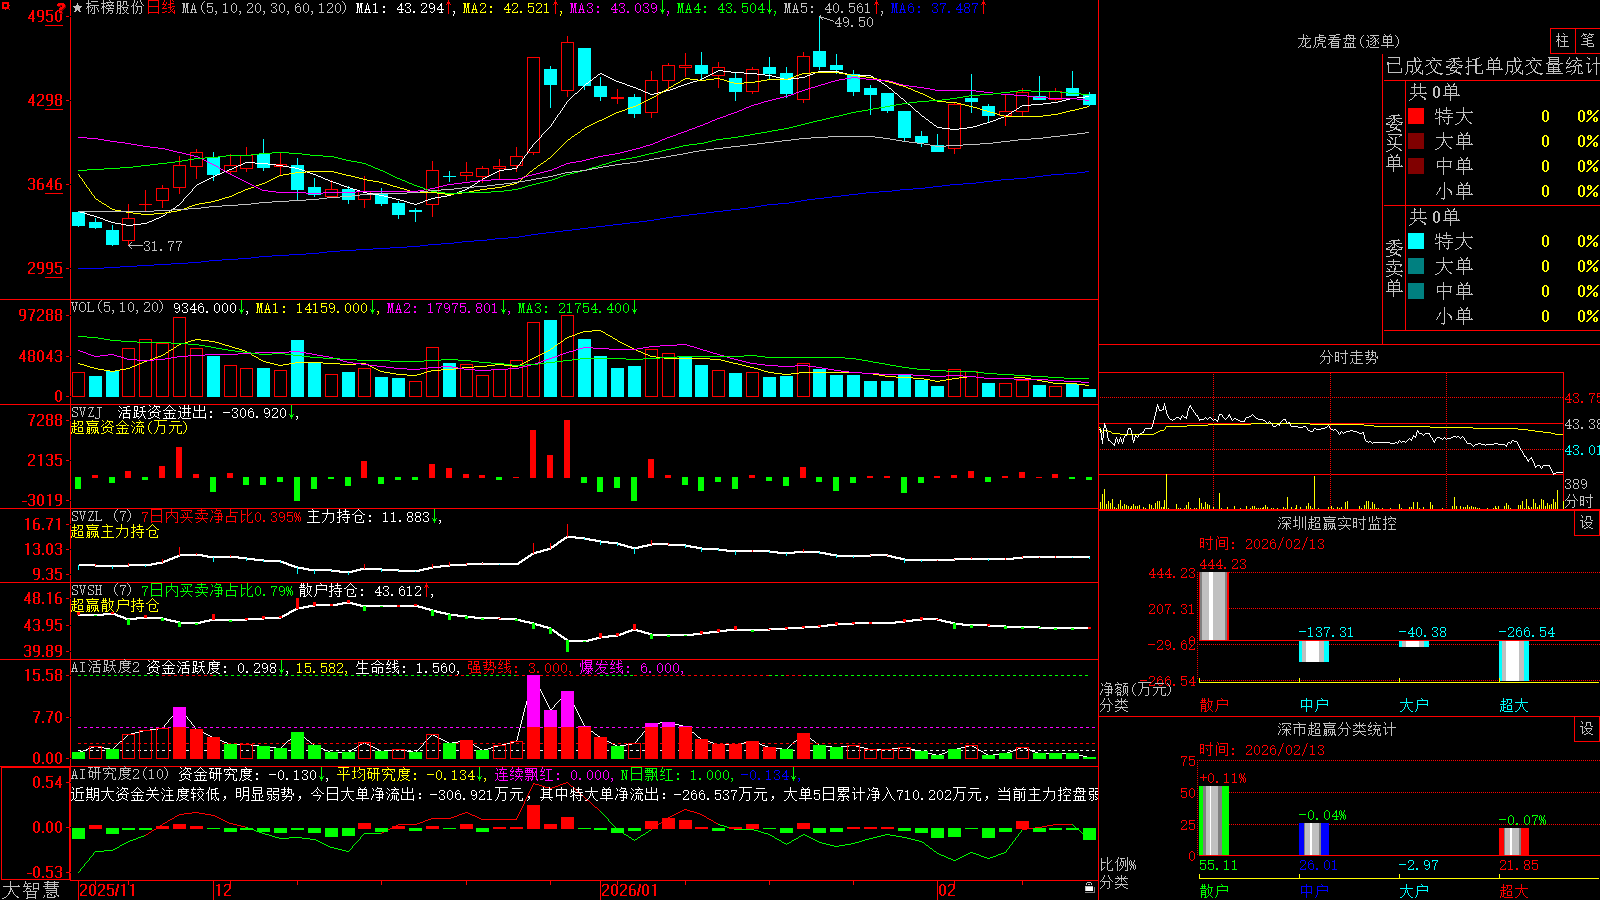The image size is (1600, 900).
Task: Click the 深圳超赢实时监控 panel title
Action: tap(1336, 523)
